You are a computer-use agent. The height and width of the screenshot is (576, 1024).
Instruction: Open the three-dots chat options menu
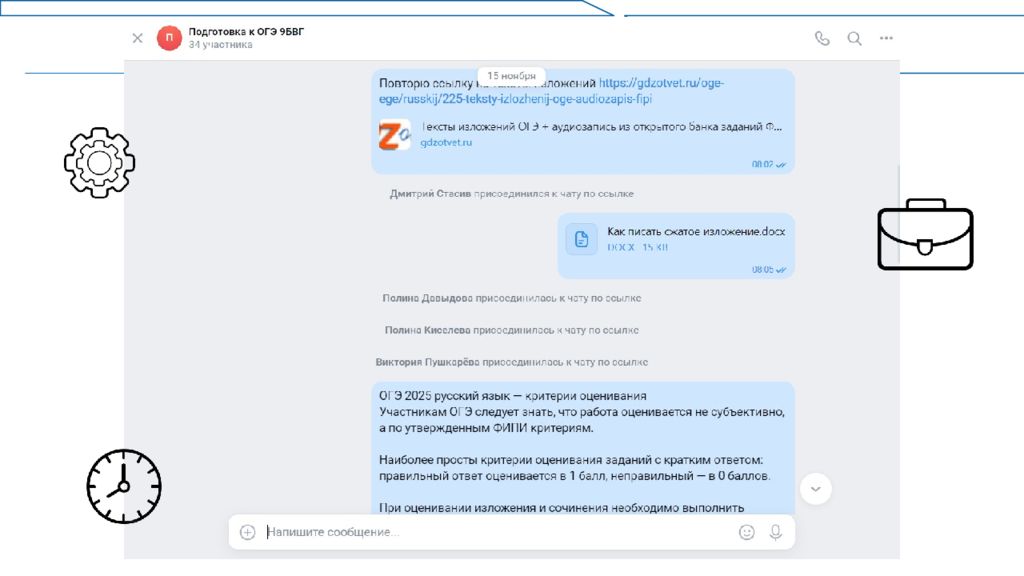[886, 39]
